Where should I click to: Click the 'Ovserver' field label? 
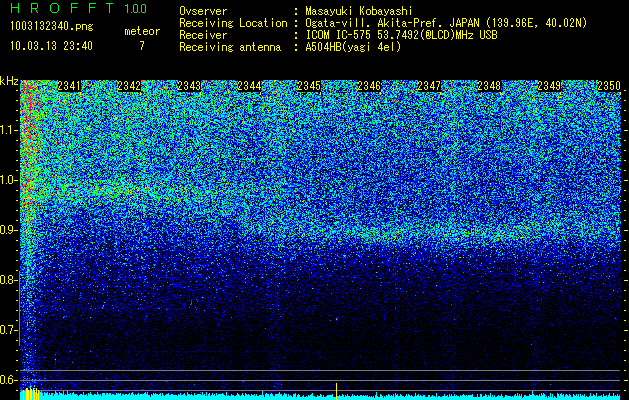pyautogui.click(x=203, y=11)
